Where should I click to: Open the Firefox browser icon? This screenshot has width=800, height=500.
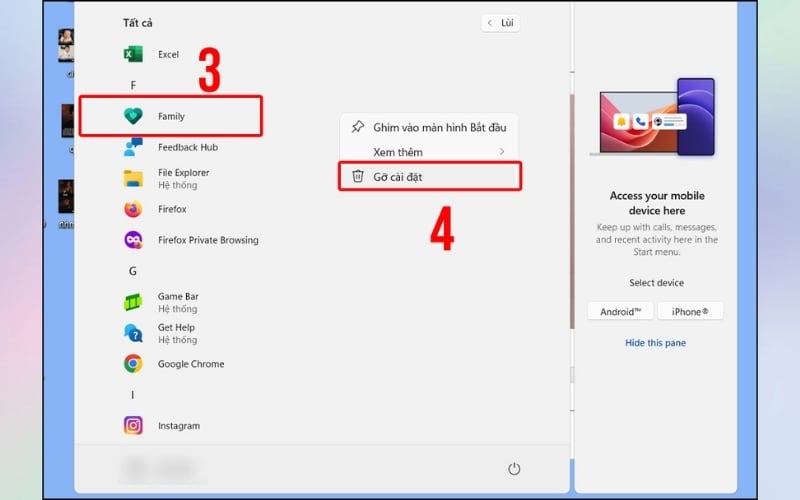[x=133, y=209]
